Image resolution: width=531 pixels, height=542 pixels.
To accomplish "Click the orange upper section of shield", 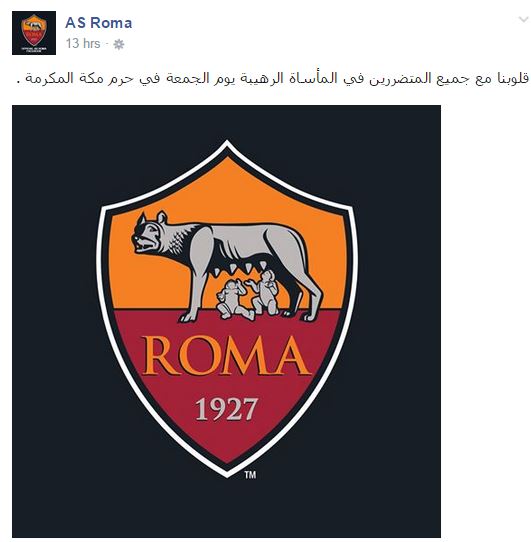I will tap(228, 194).
